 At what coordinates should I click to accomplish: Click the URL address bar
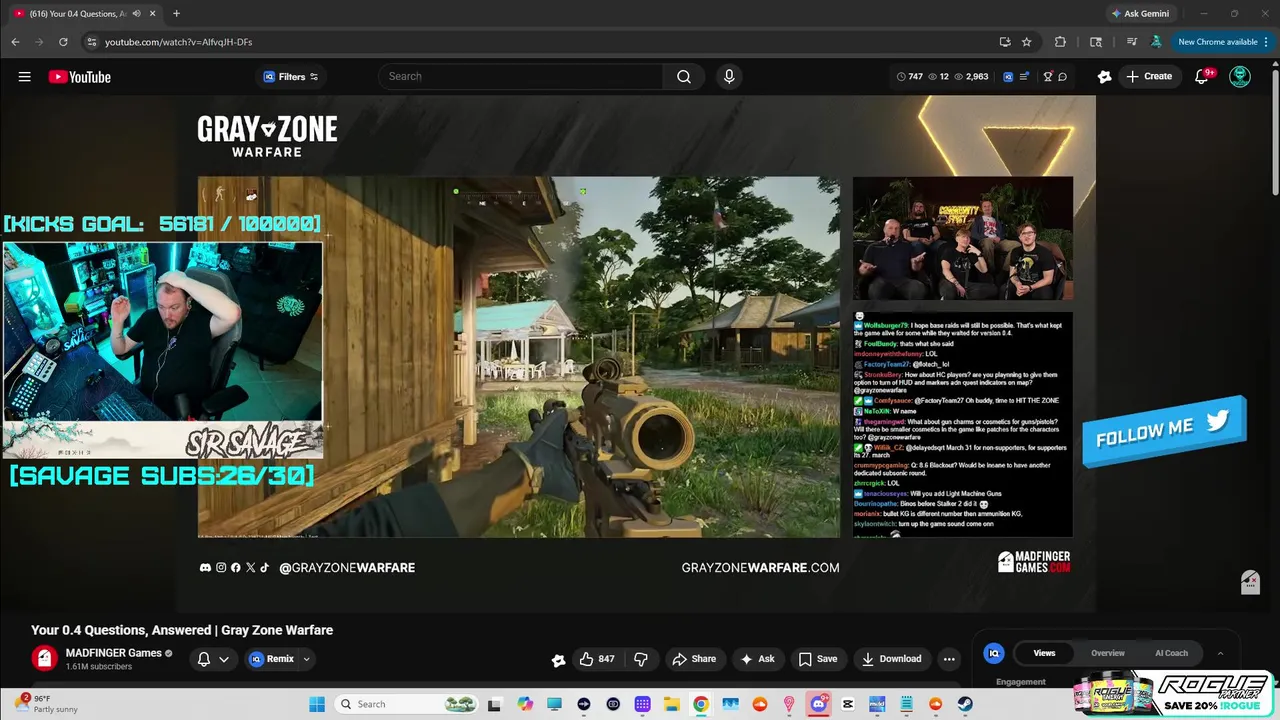(x=540, y=42)
